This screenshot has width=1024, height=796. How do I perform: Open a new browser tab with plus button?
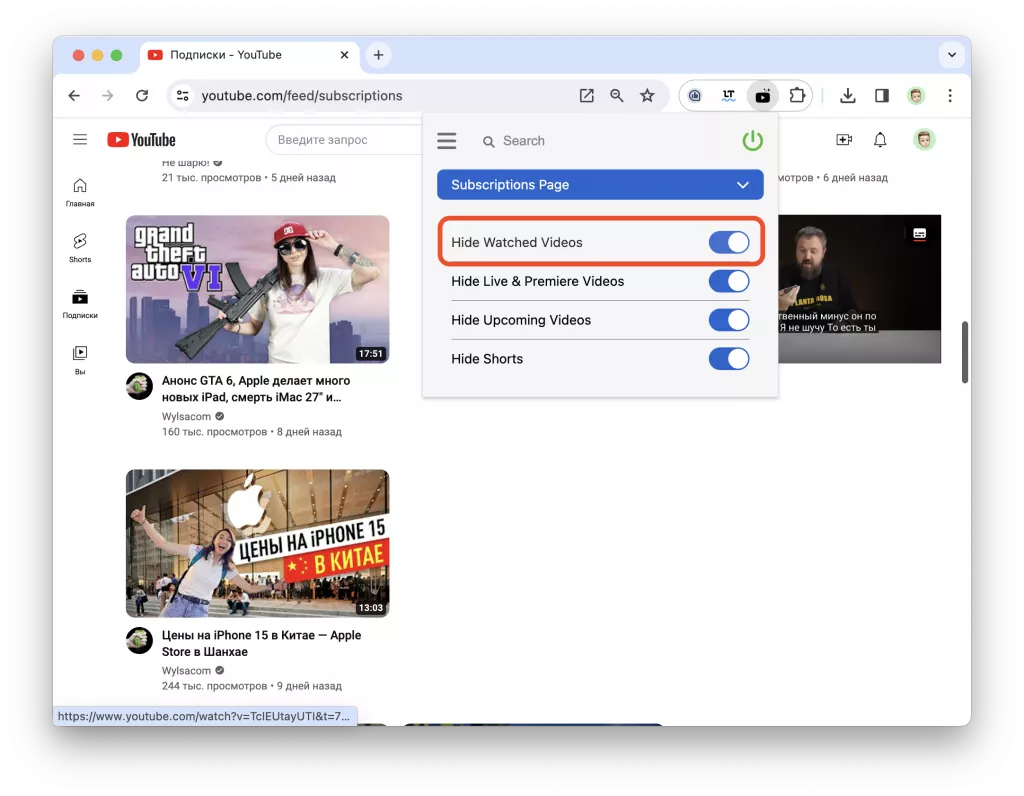pyautogui.click(x=378, y=55)
